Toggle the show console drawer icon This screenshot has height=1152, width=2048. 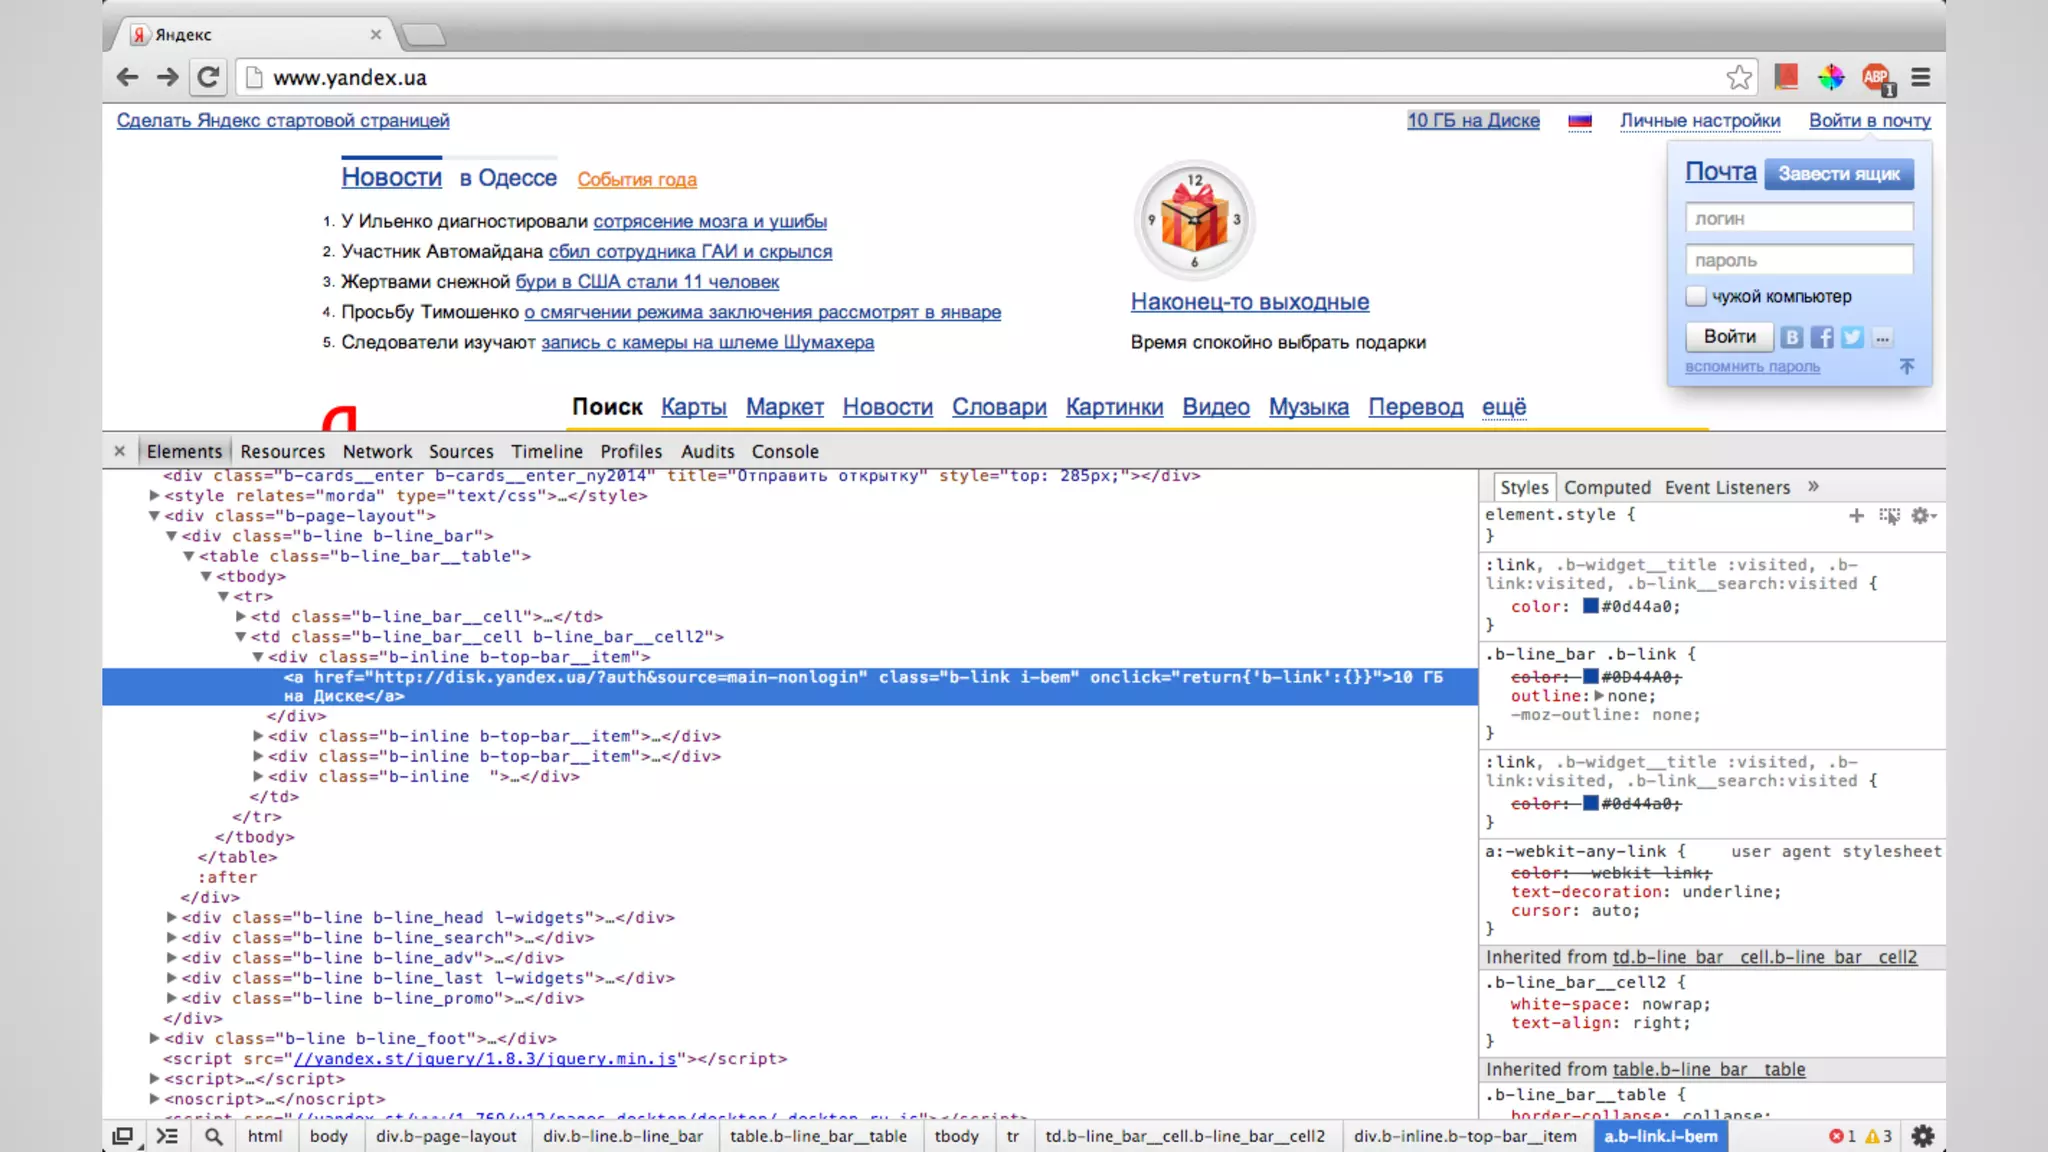click(167, 1136)
